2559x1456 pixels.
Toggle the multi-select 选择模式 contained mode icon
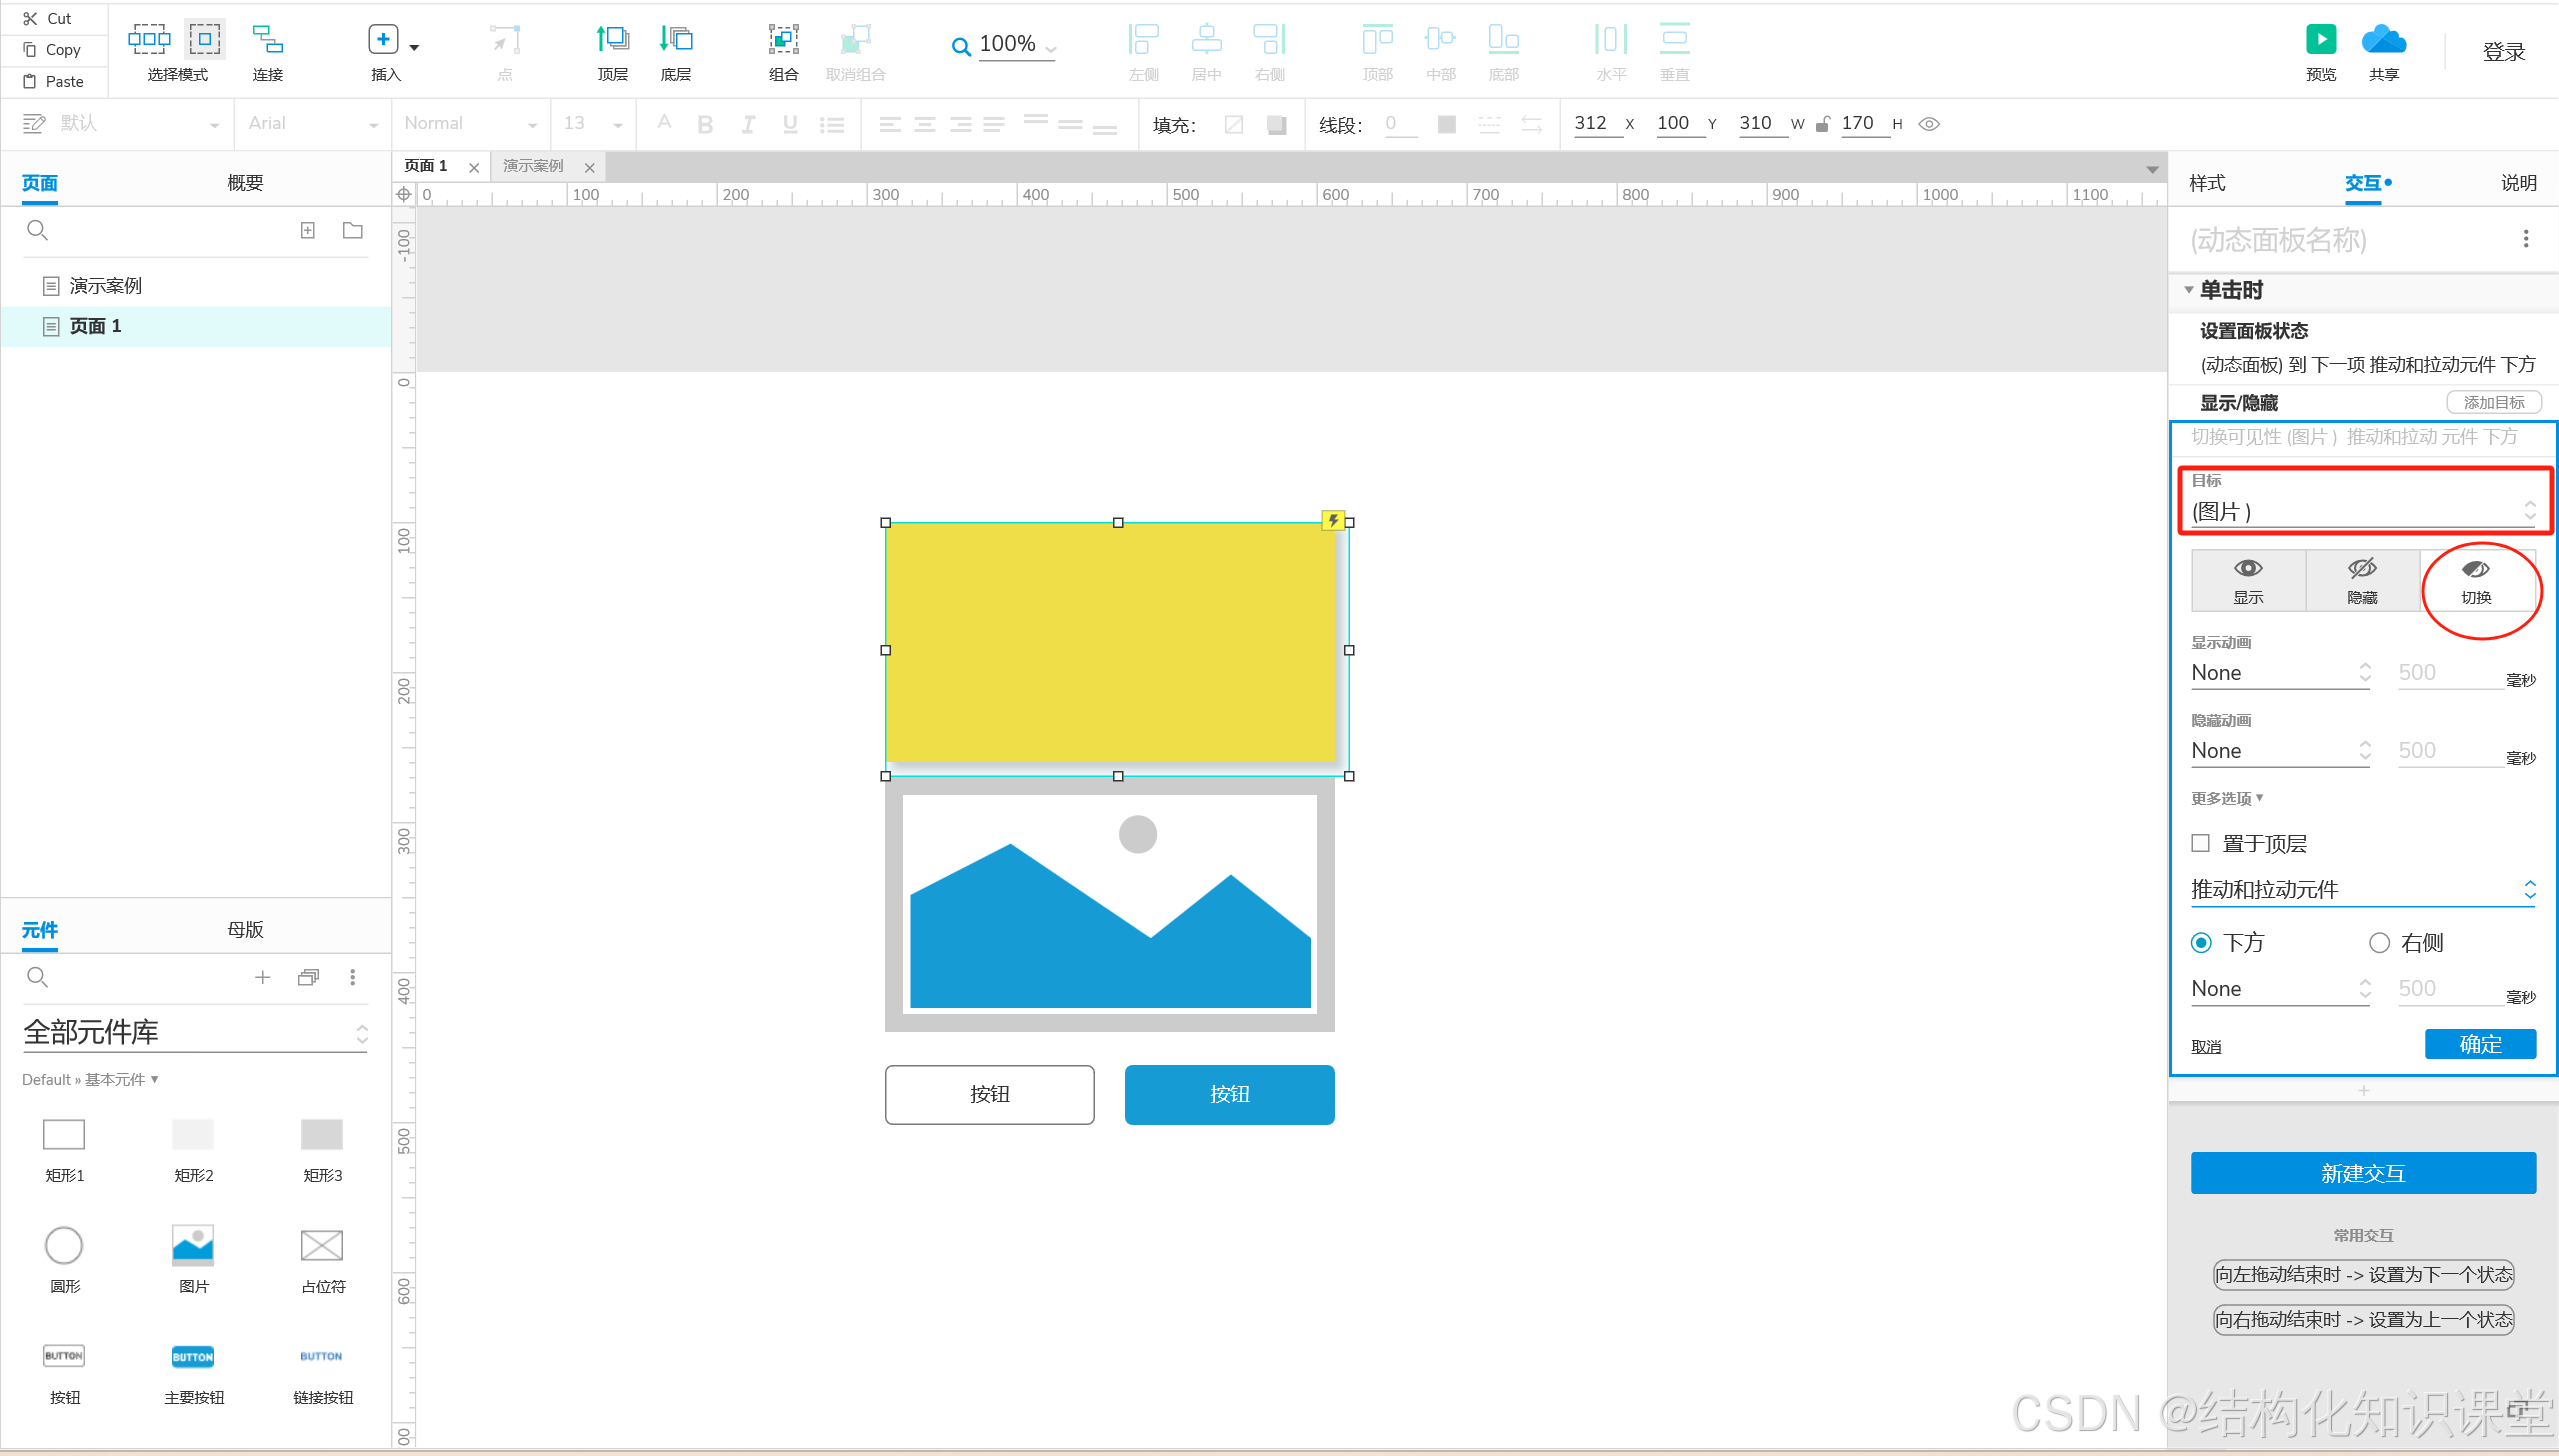205,40
